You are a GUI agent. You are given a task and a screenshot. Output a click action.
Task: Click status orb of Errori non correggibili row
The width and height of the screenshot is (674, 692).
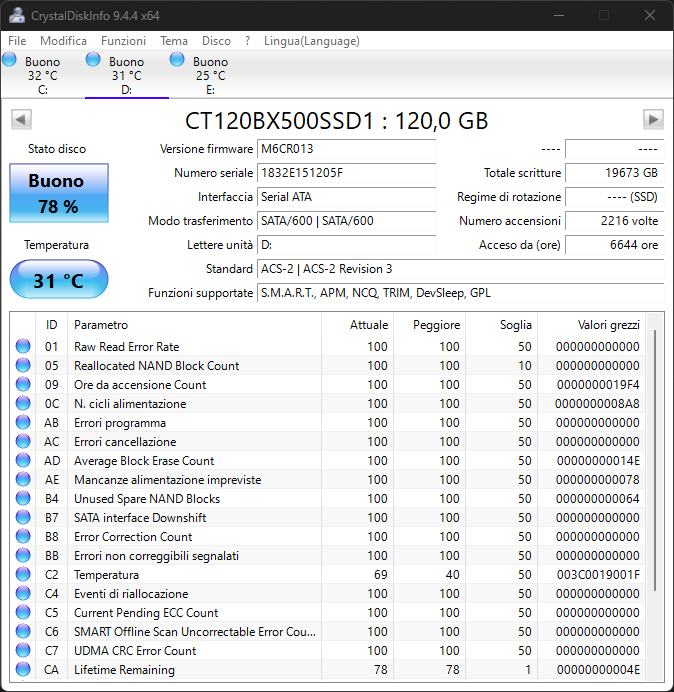[x=23, y=555]
